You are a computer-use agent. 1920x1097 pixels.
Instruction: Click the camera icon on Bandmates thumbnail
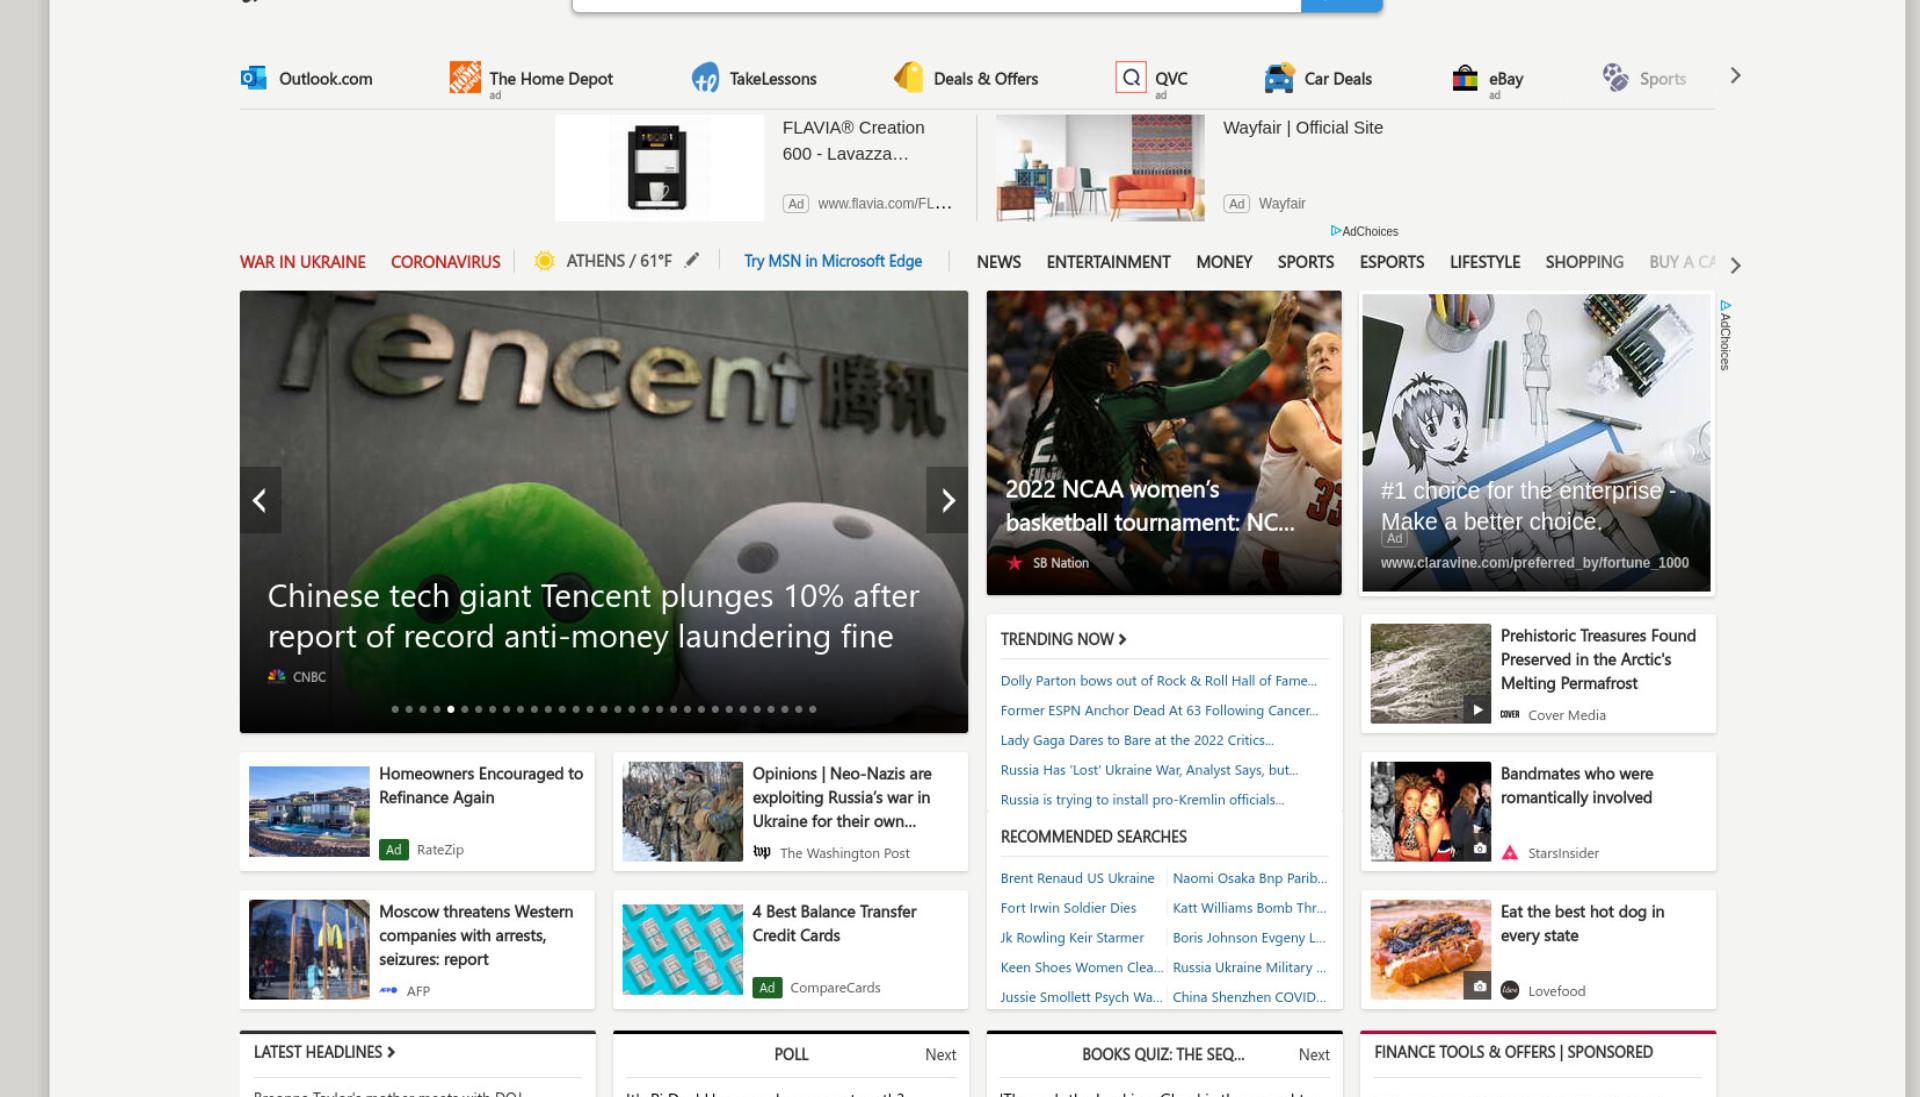(x=1480, y=849)
